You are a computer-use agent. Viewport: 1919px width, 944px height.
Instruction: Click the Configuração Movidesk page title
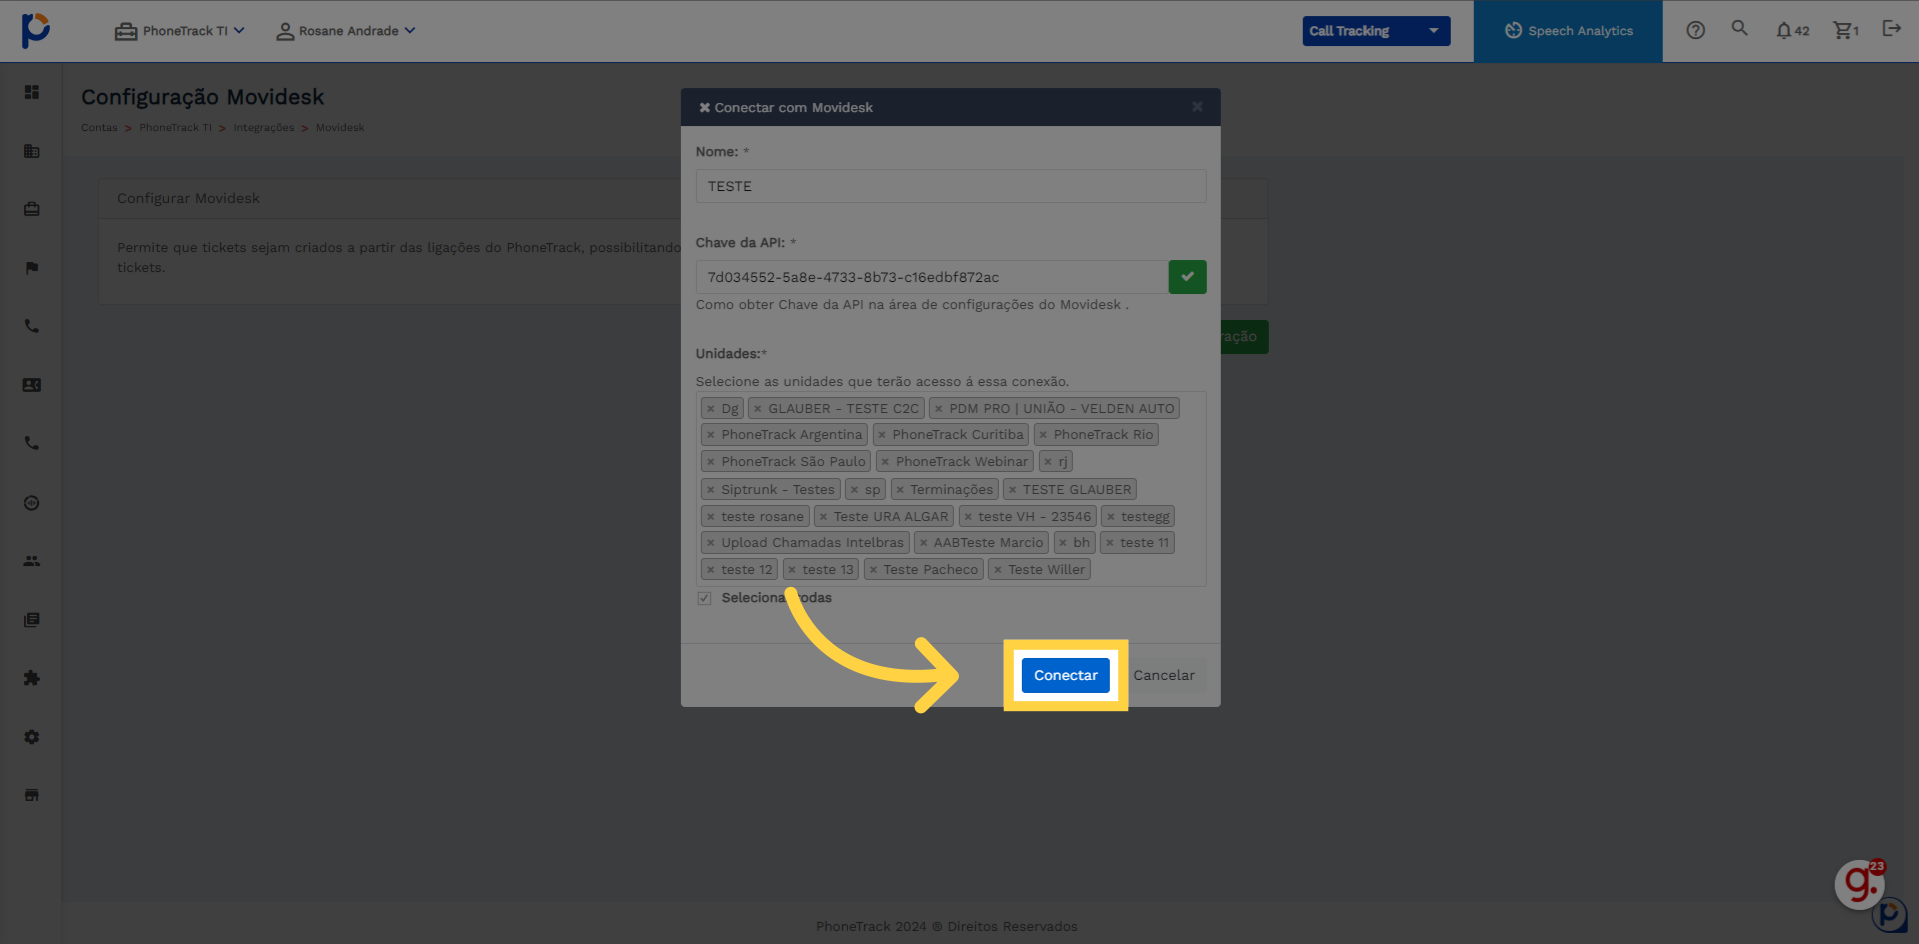coord(203,97)
